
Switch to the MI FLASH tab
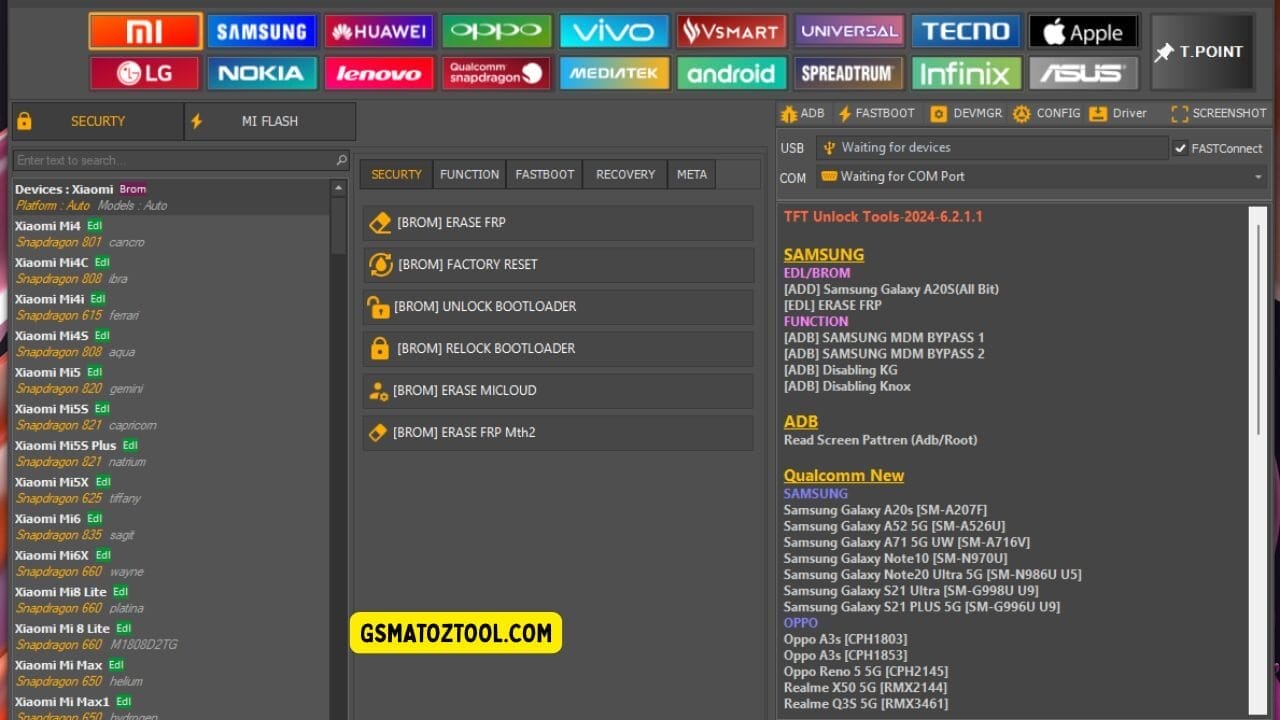click(269, 120)
